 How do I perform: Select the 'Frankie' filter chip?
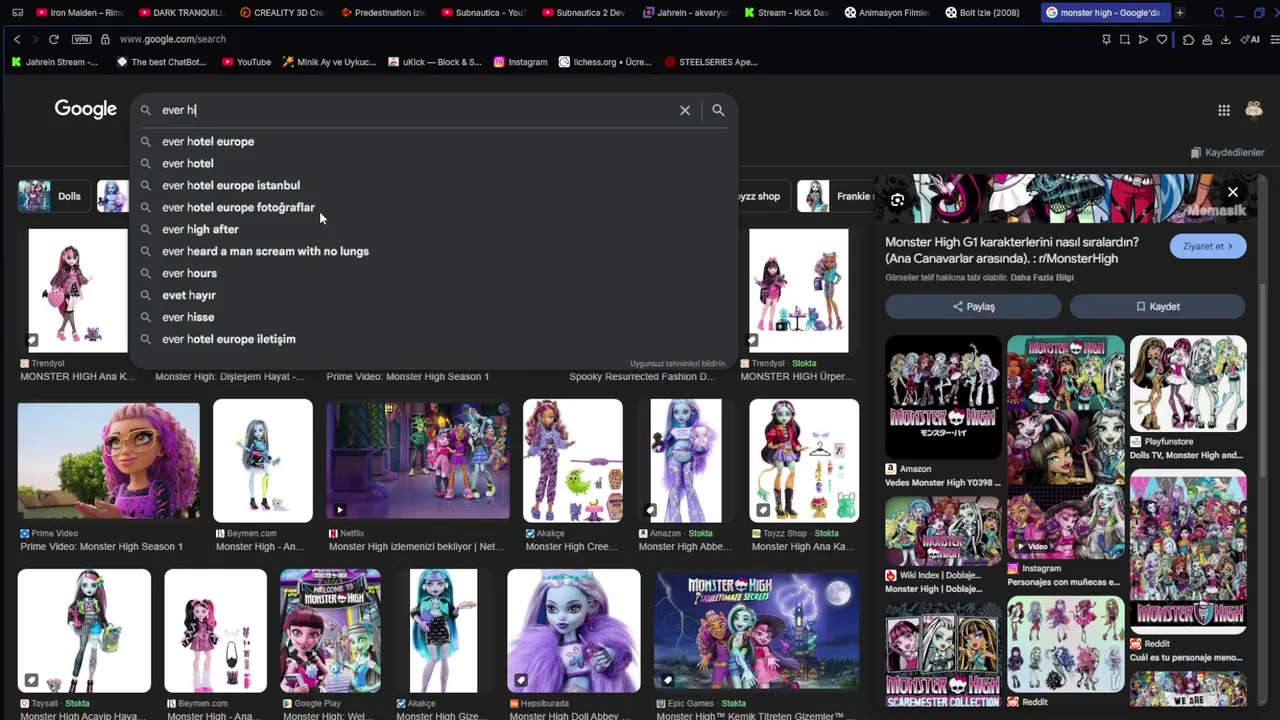click(x=835, y=196)
